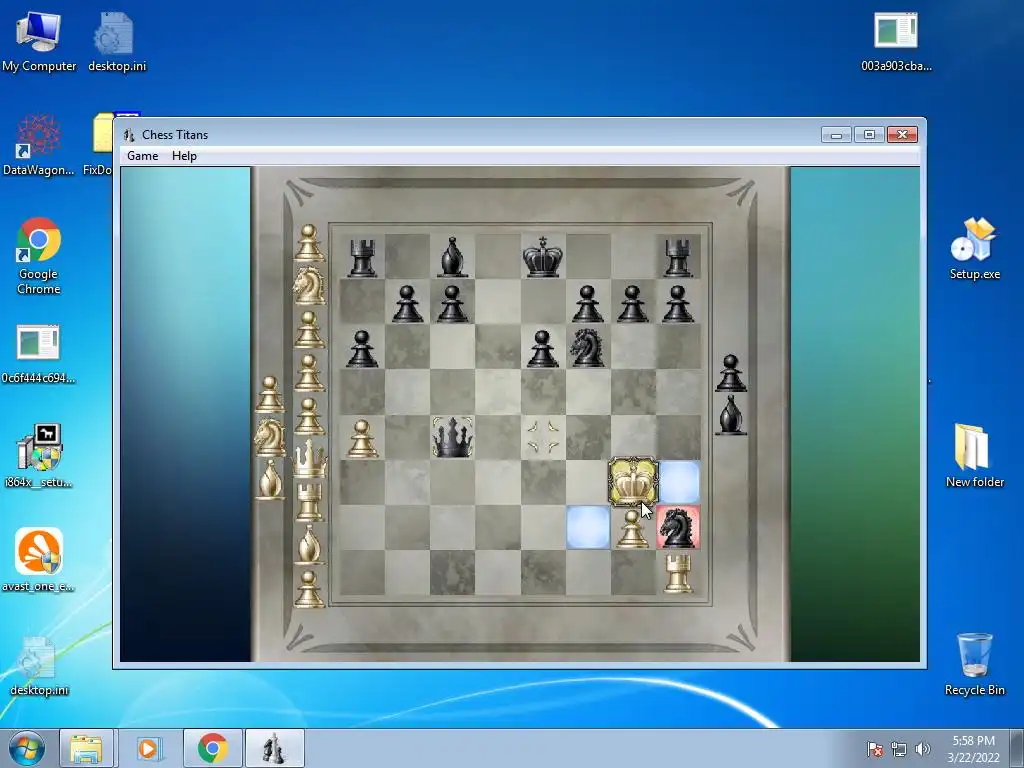1024x768 pixels.
Task: Click the black knight next to the e6 pawn
Action: (x=587, y=347)
